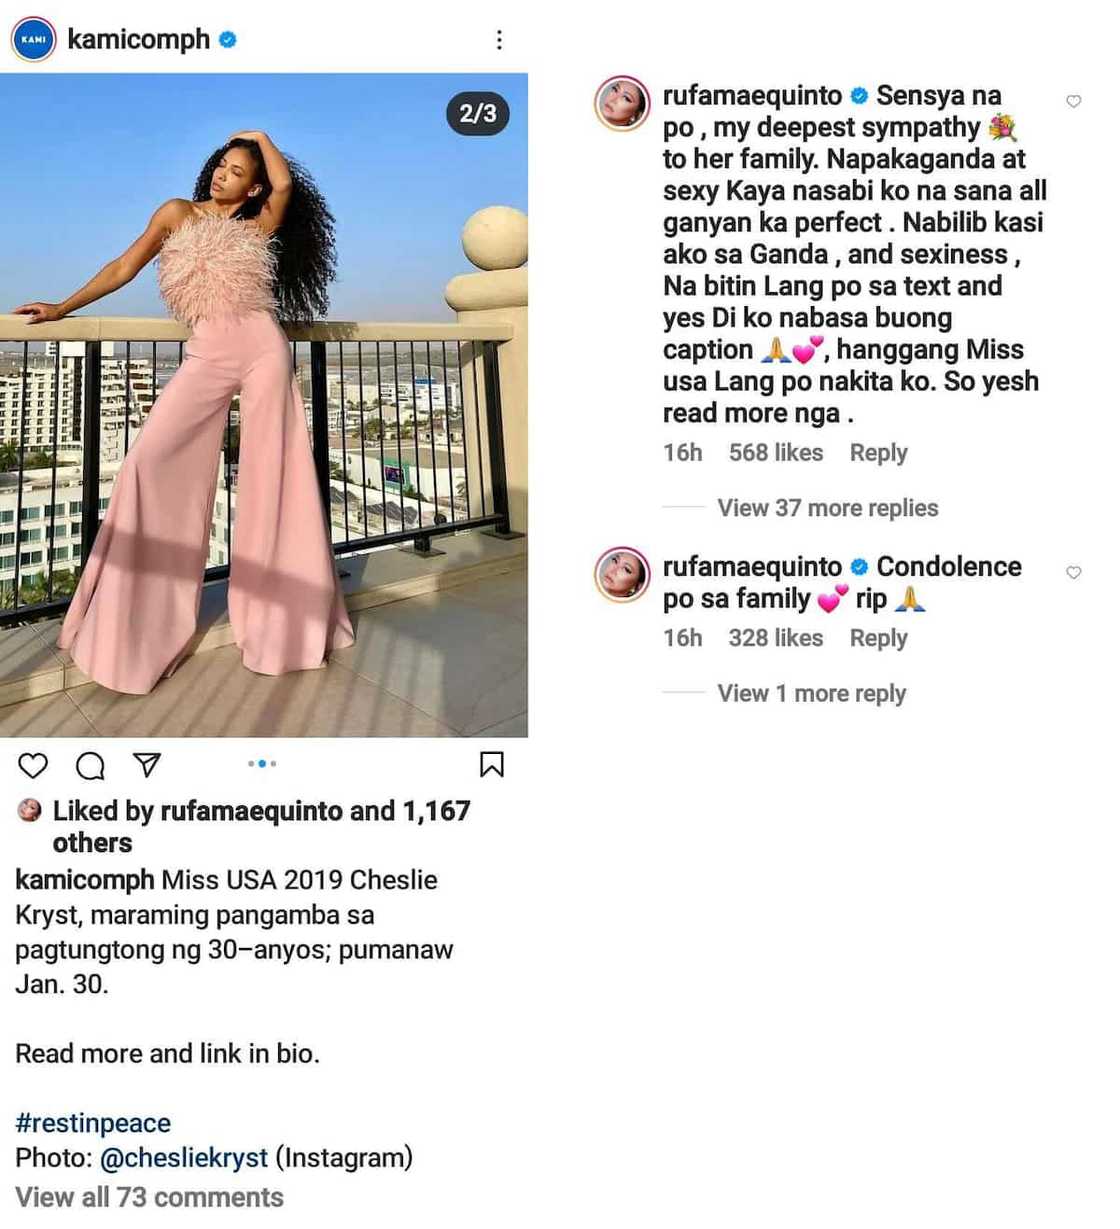
Task: Expand View 1 more reply
Action: pyautogui.click(x=810, y=693)
